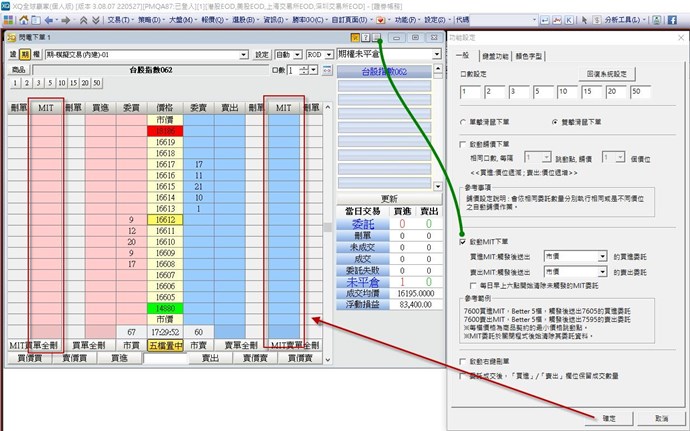Click the help question-mark icon in 閃電下單 title bar
The width and height of the screenshot is (690, 431).
click(x=364, y=37)
